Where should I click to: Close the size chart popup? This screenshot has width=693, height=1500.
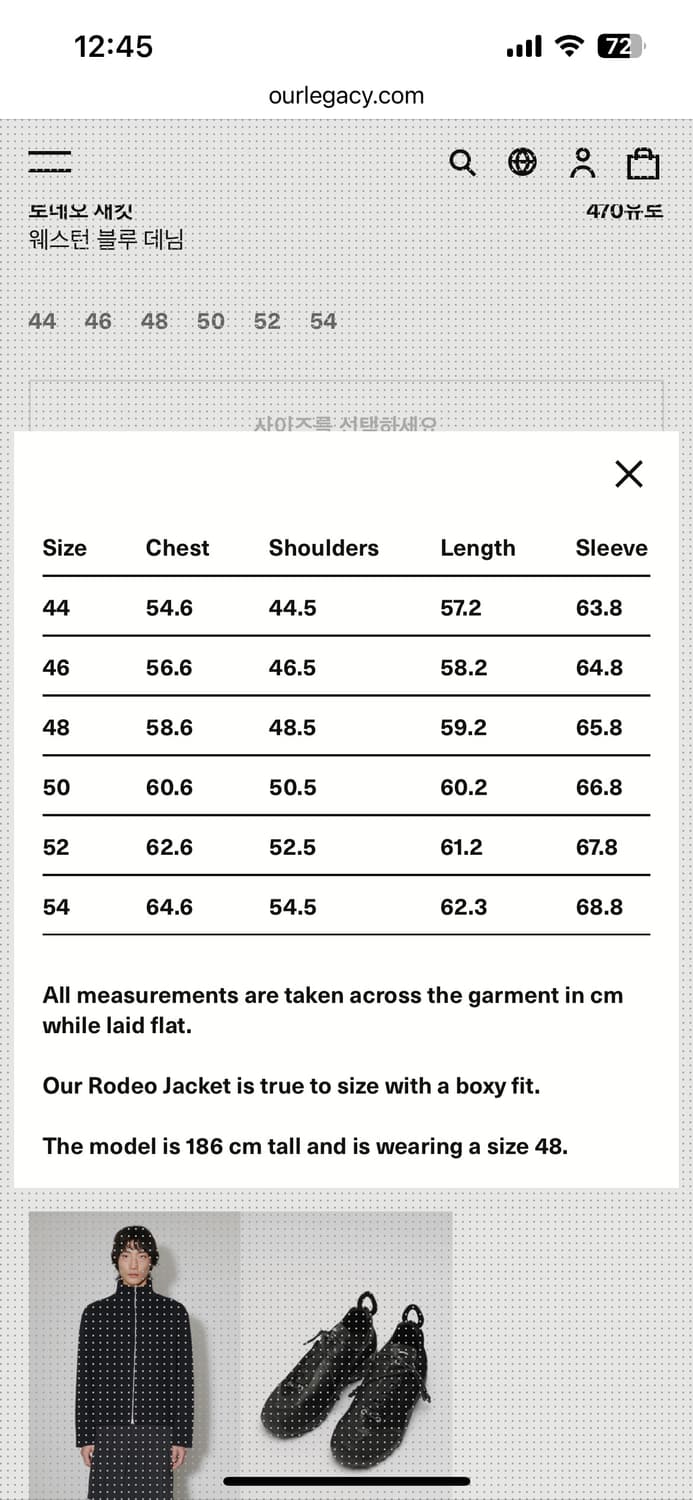point(629,474)
